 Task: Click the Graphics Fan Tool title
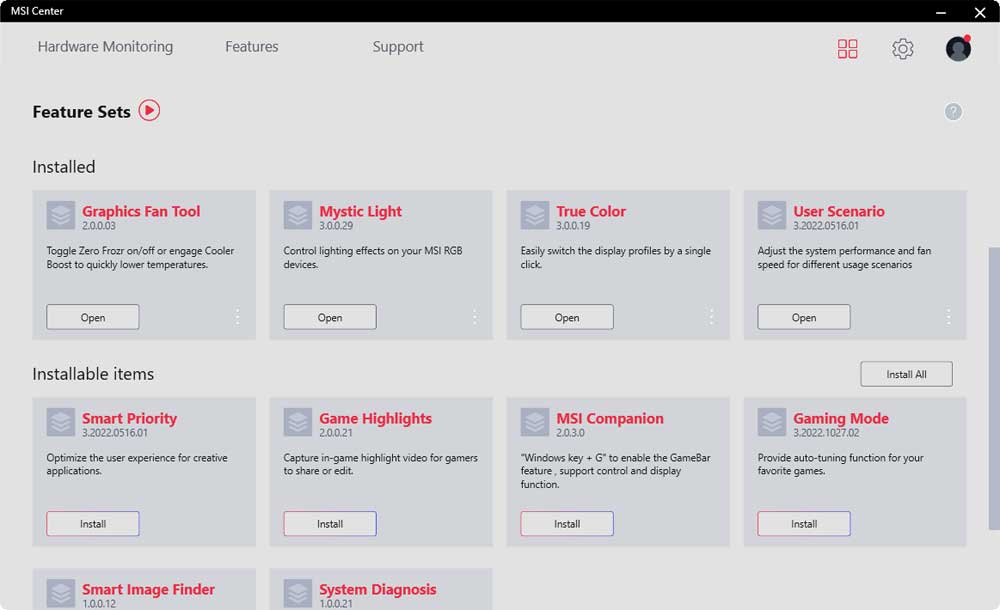click(x=141, y=211)
